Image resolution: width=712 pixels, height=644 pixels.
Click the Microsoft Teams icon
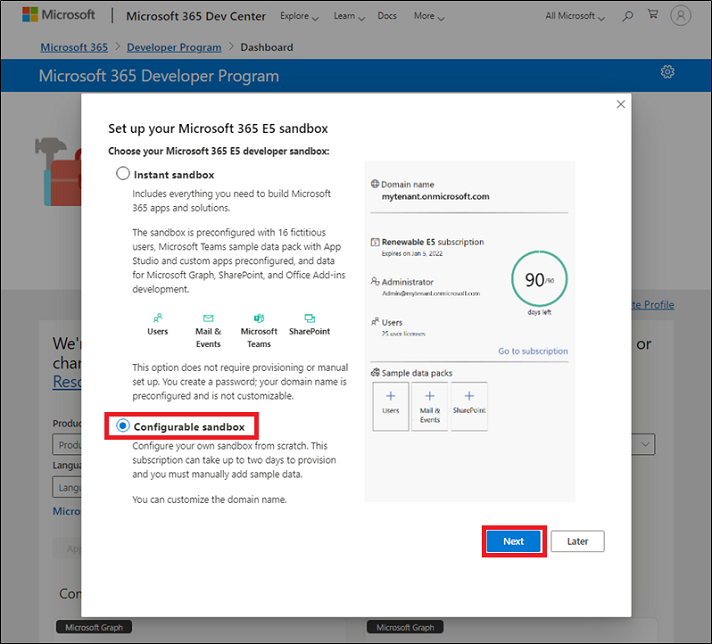(x=259, y=318)
